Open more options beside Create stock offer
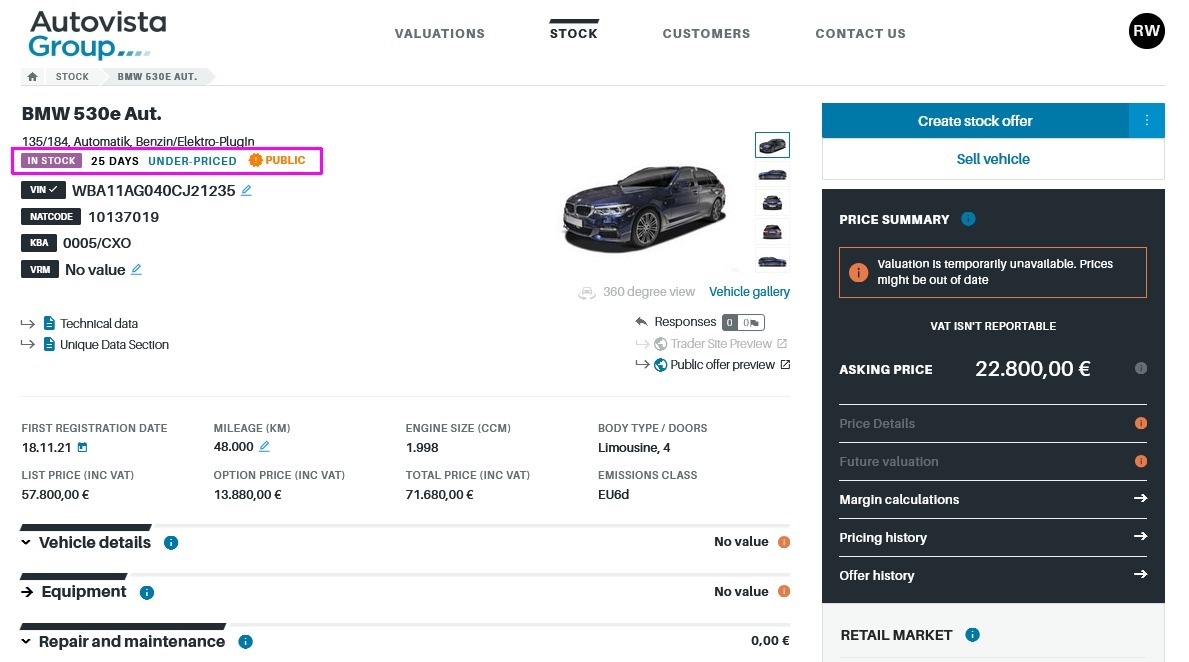This screenshot has width=1189, height=662. [x=1147, y=121]
